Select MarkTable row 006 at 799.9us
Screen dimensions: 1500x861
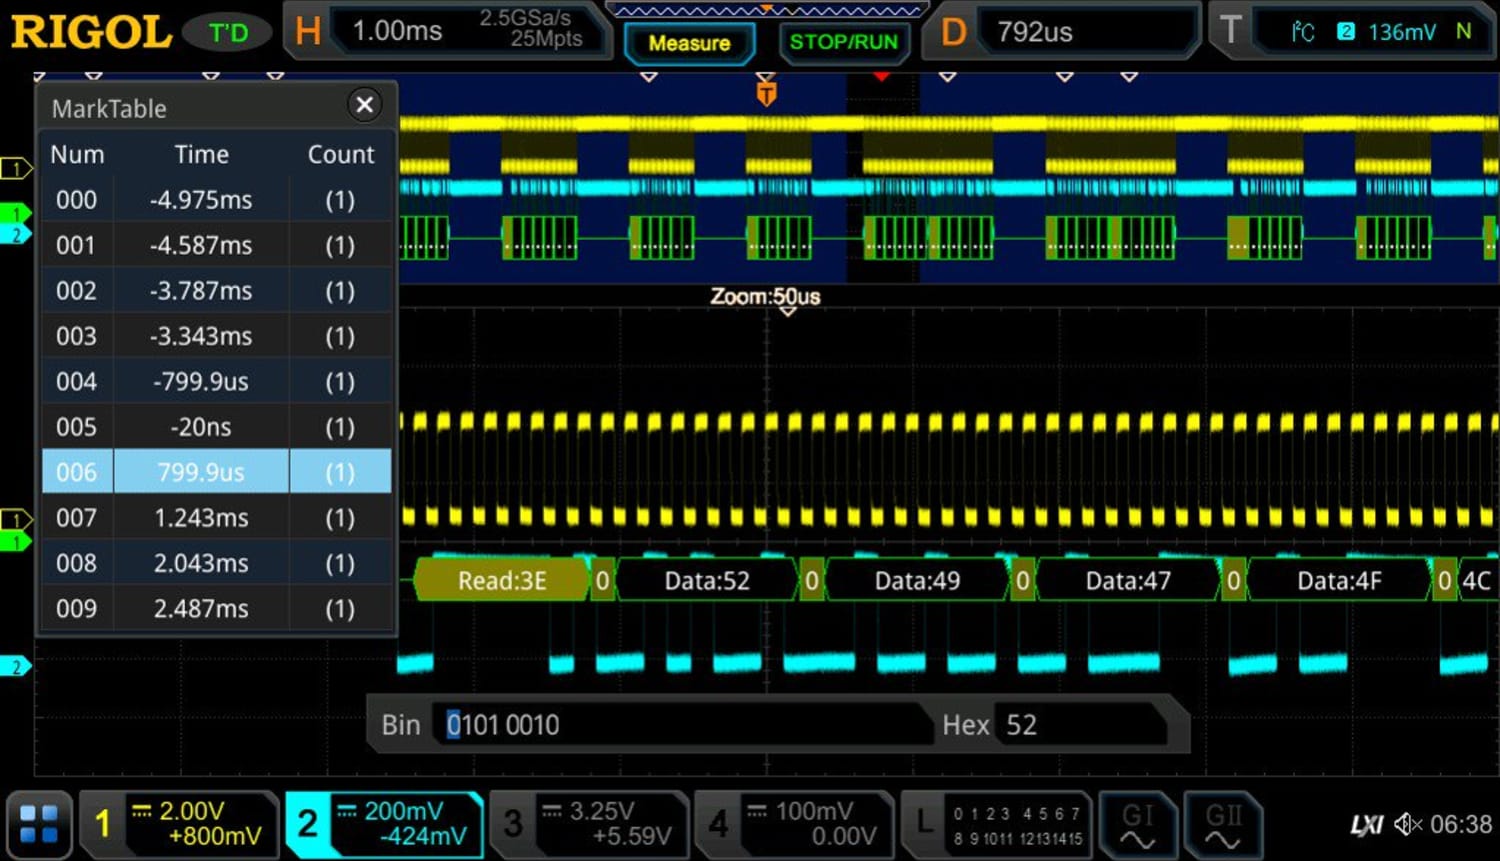[x=200, y=471]
